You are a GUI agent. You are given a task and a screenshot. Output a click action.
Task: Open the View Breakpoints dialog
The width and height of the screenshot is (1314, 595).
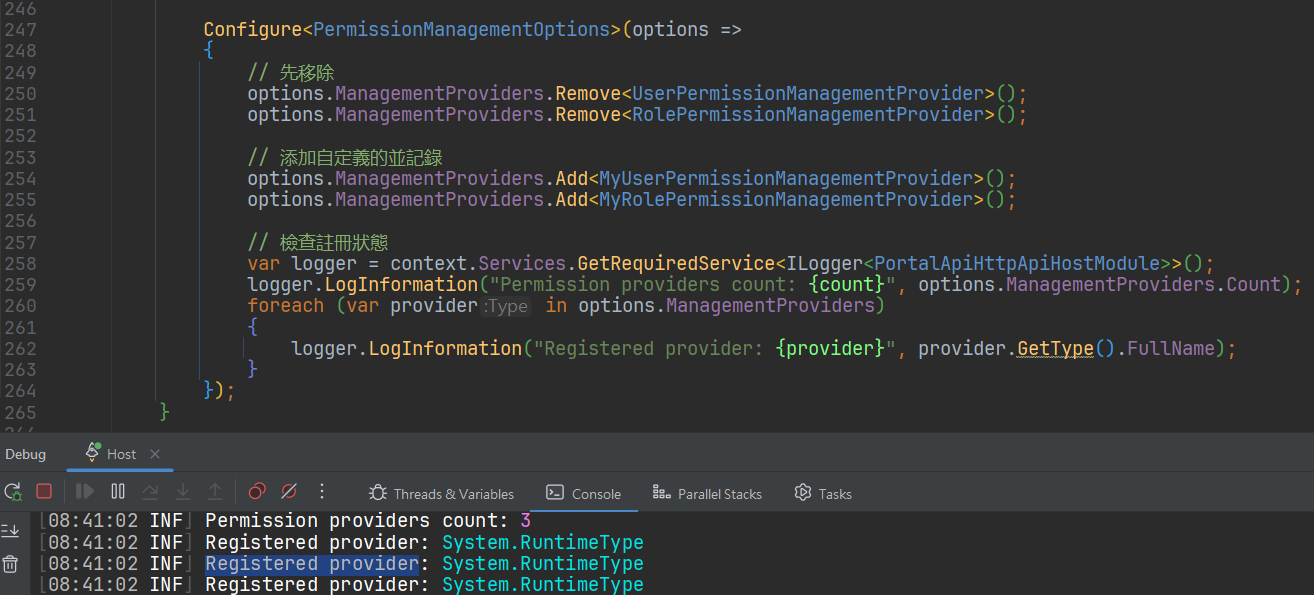[257, 491]
